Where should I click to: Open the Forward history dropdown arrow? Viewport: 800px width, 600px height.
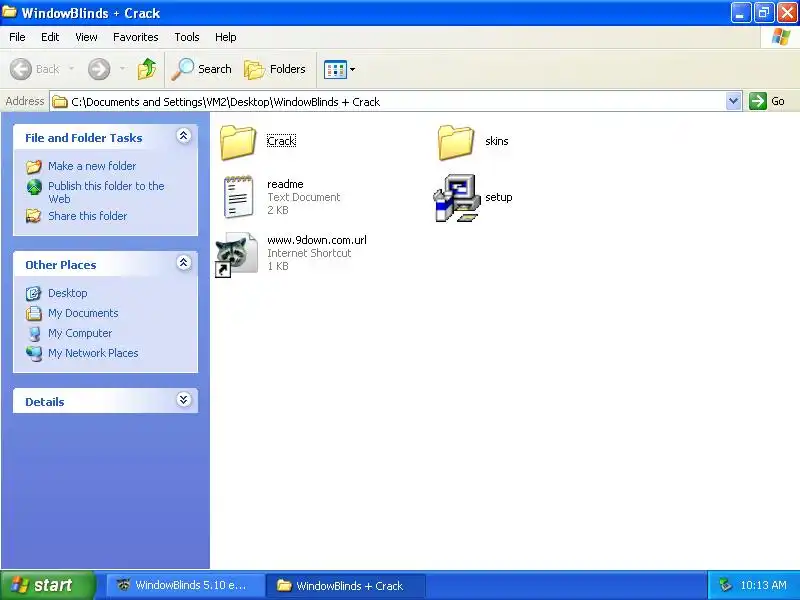coord(122,68)
